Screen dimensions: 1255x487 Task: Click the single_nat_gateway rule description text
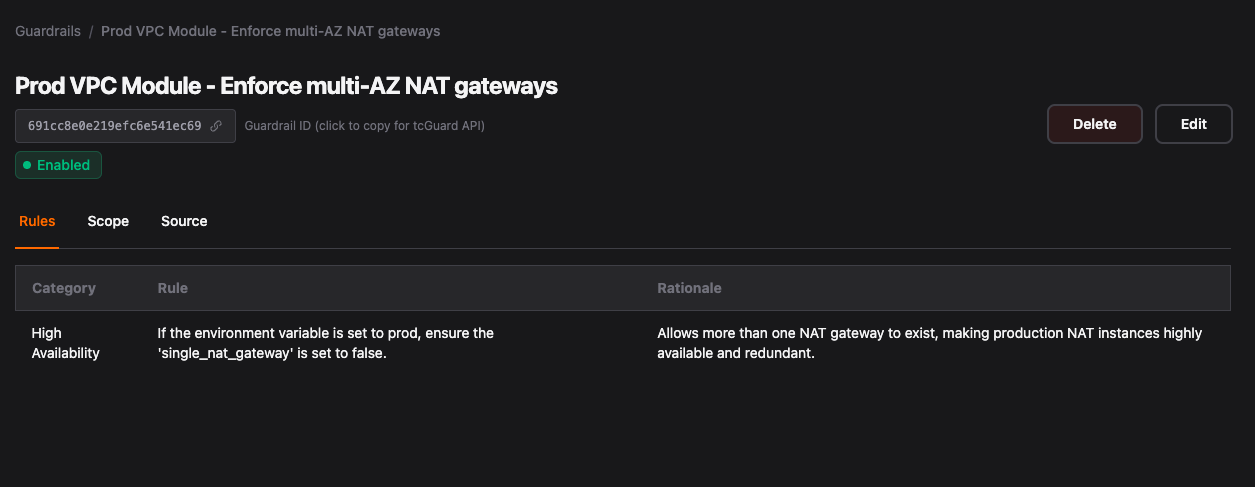coord(325,343)
